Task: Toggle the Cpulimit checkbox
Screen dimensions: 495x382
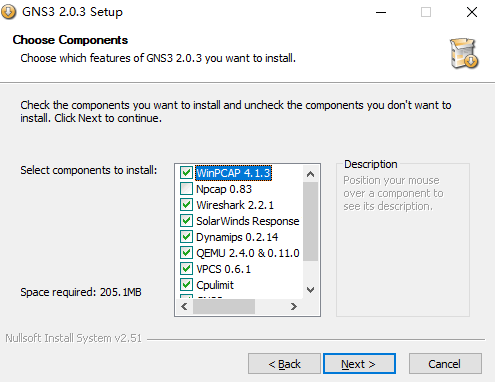Action: pos(186,285)
